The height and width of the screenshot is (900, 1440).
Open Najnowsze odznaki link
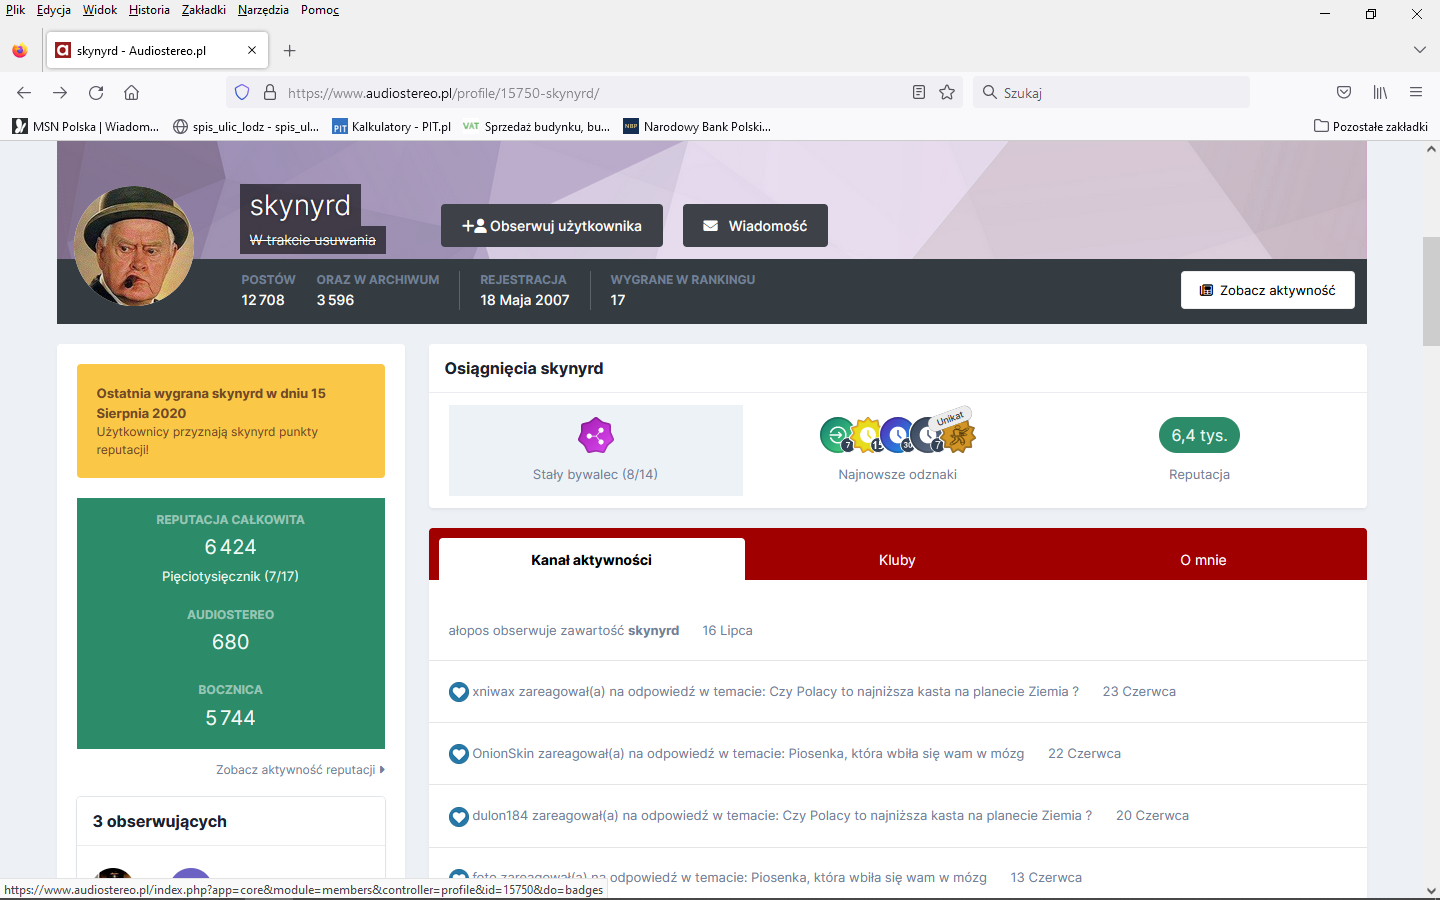897,475
